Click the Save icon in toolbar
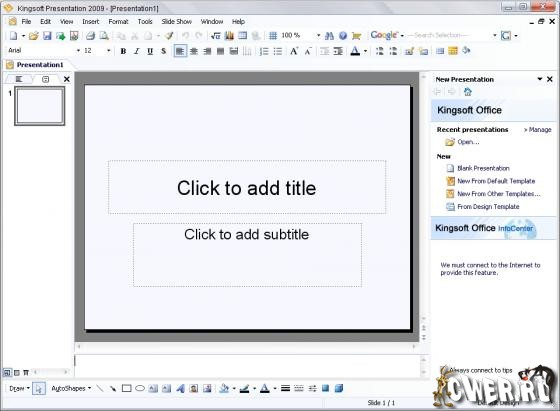 [47, 36]
